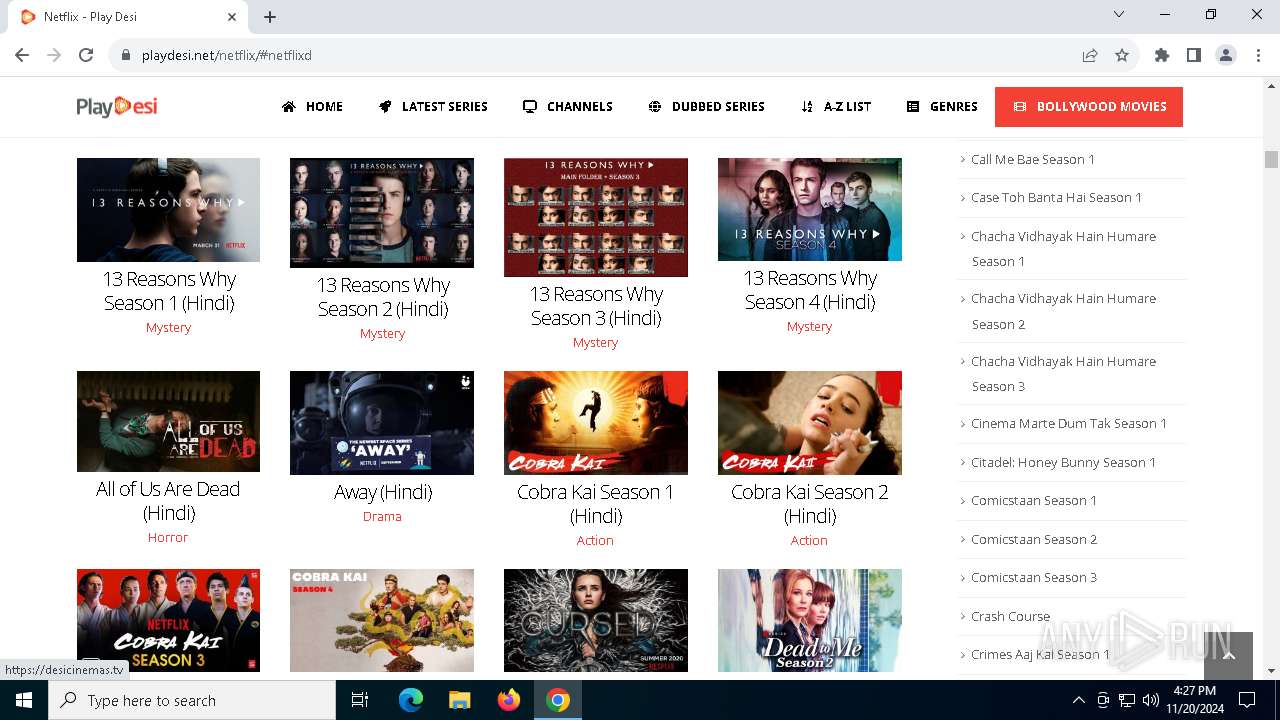Open Chacha Vidhayak Hain Humare Season 2
The height and width of the screenshot is (720, 1280).
[1063, 311]
